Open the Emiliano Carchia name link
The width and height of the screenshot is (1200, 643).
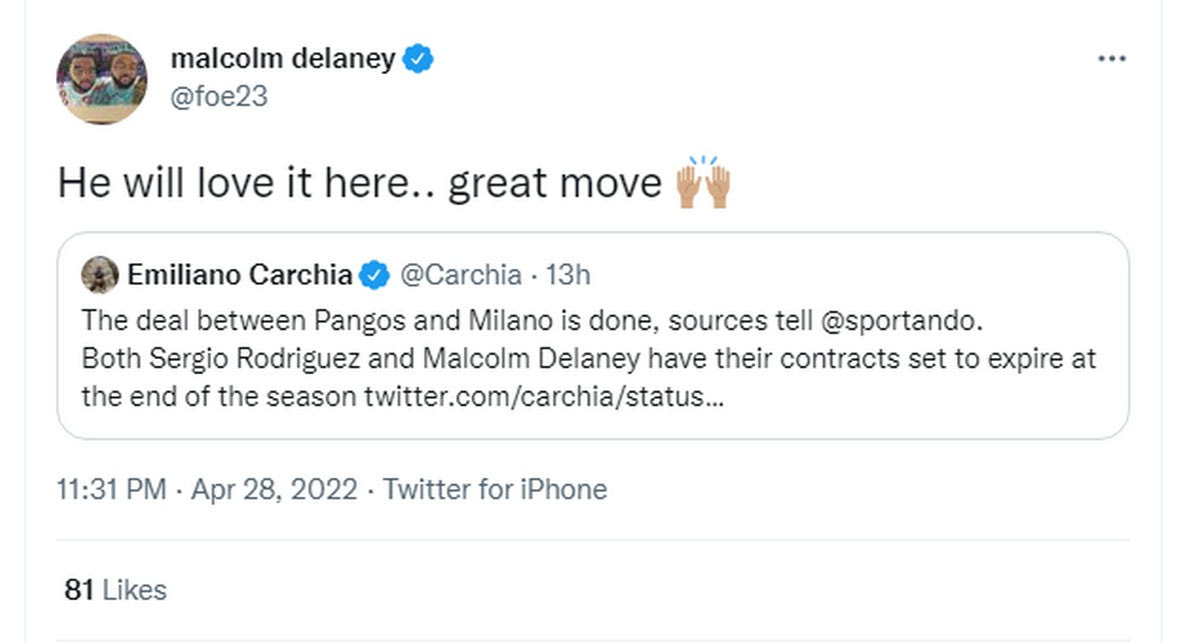(240, 275)
